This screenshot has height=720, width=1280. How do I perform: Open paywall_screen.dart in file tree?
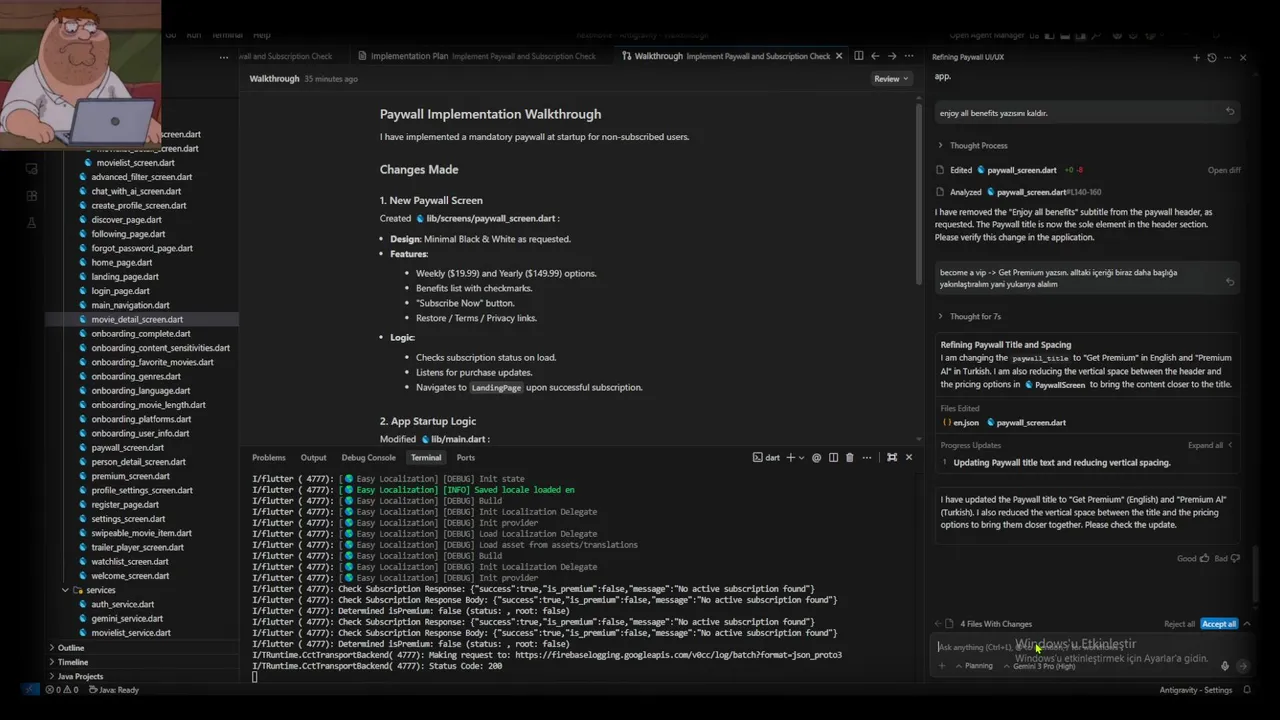(127, 448)
